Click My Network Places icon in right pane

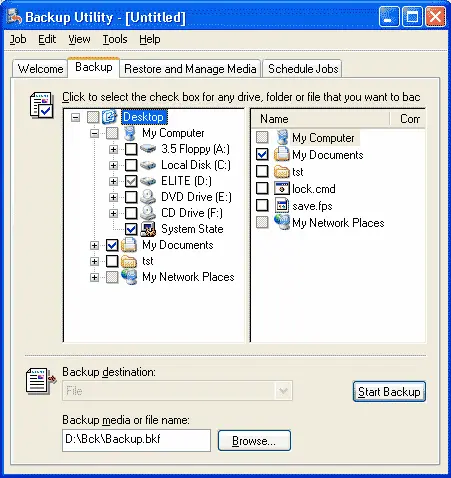click(x=282, y=222)
